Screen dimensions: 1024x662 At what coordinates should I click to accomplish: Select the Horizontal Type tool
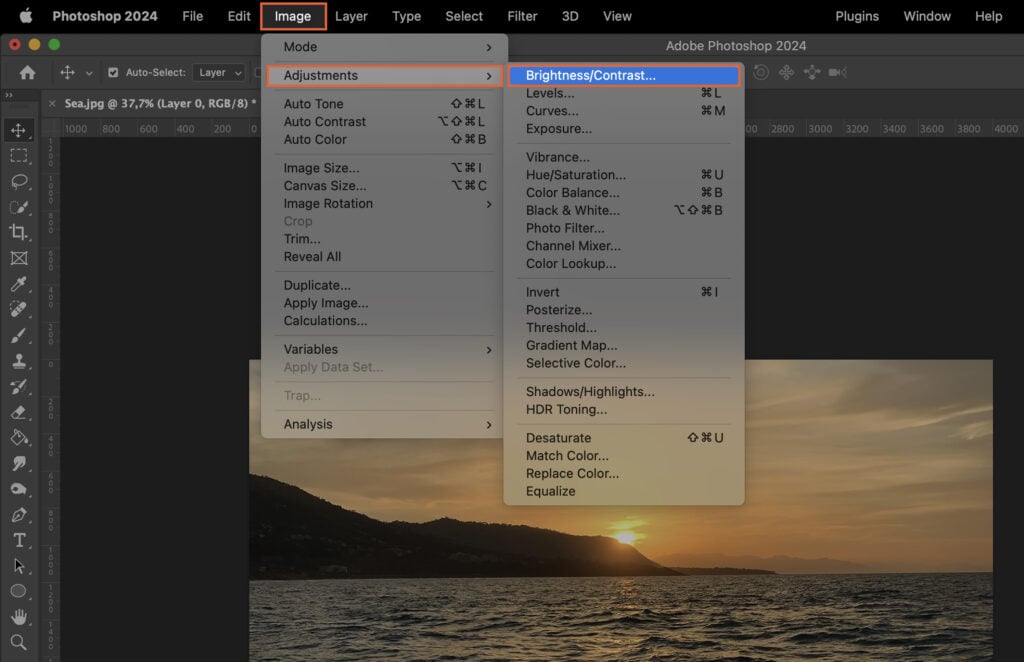(20, 538)
